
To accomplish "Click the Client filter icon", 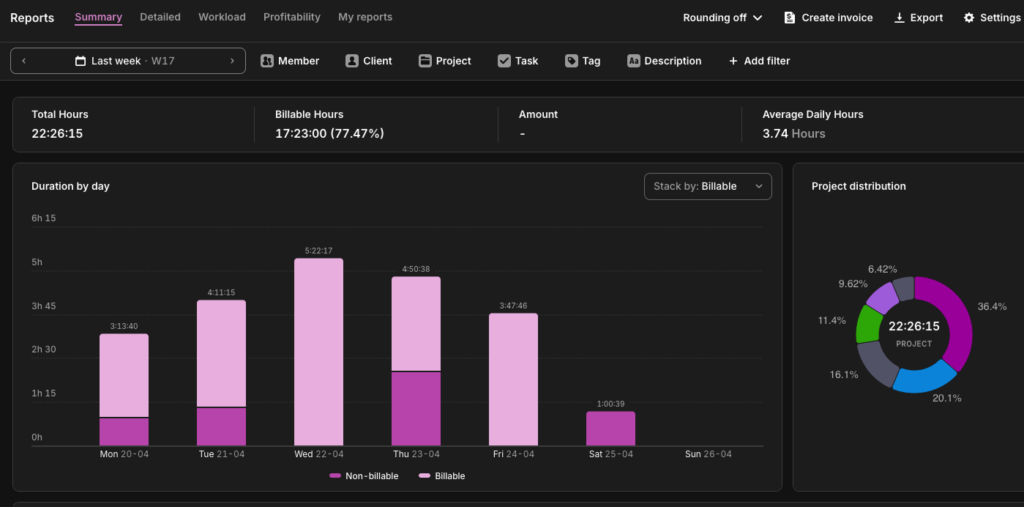I will [352, 61].
